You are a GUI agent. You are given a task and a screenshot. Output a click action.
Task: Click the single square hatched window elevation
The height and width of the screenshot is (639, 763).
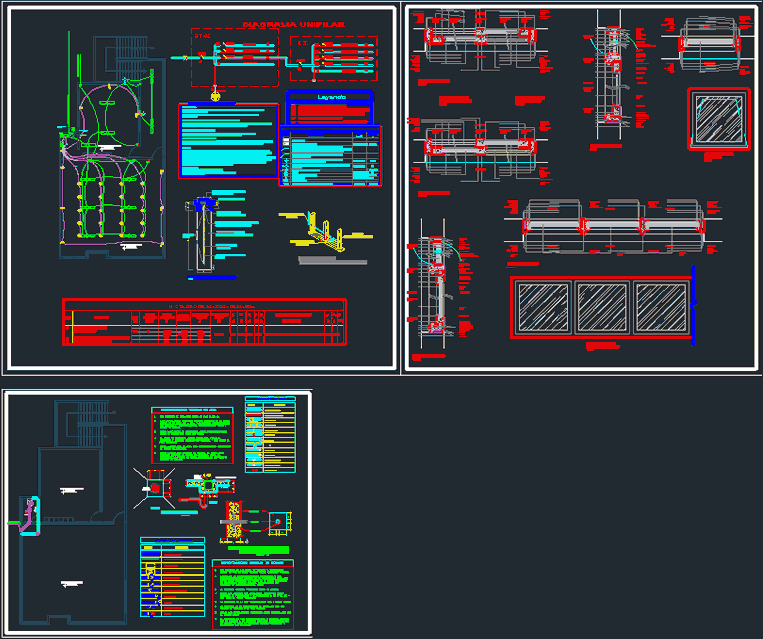click(719, 119)
